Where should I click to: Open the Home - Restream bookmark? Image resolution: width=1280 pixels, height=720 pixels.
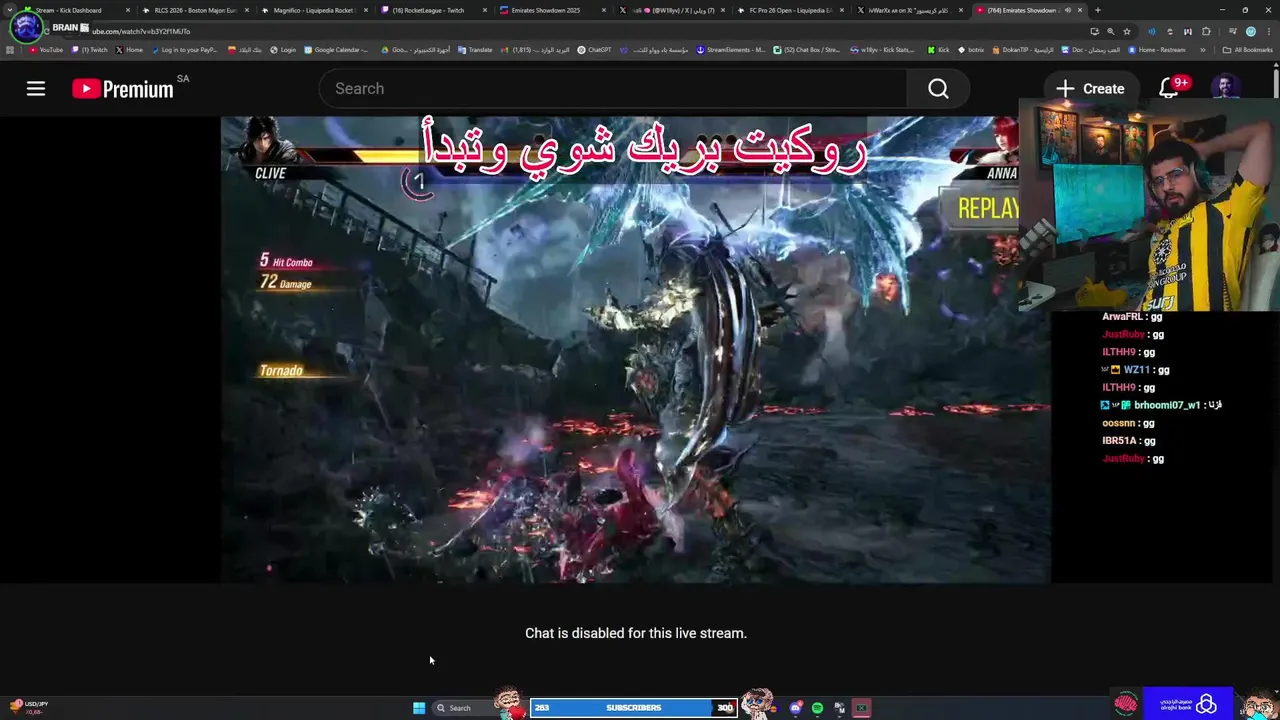pos(1157,49)
